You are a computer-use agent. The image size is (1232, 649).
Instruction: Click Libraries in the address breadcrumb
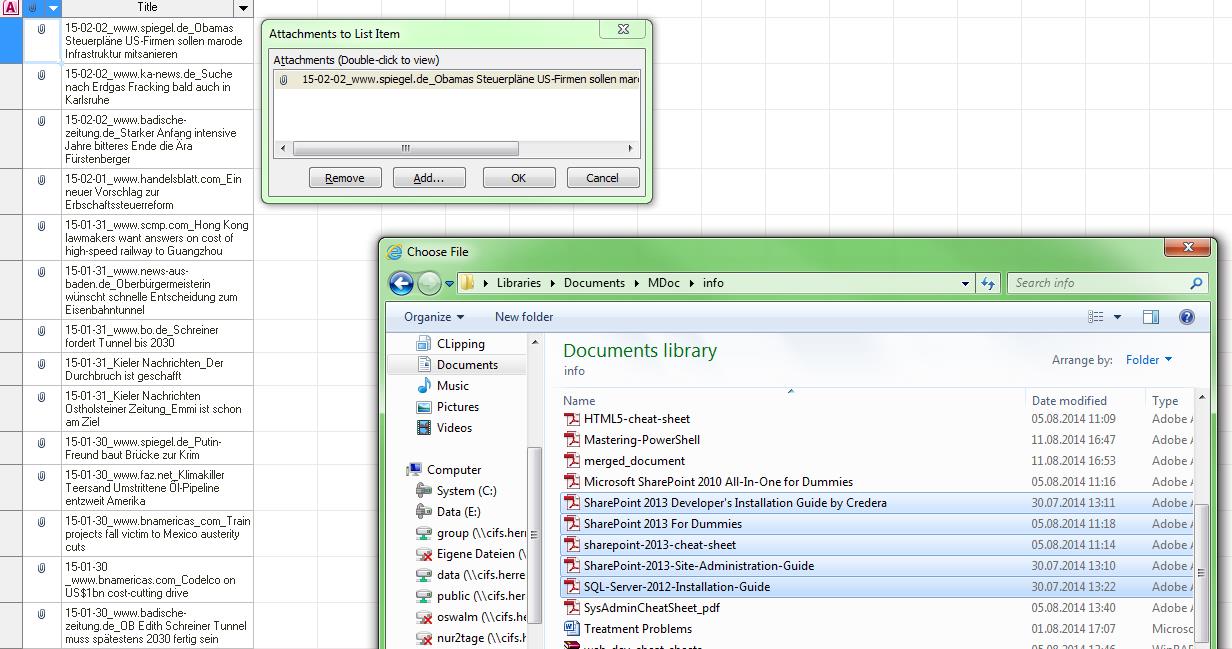click(x=518, y=283)
